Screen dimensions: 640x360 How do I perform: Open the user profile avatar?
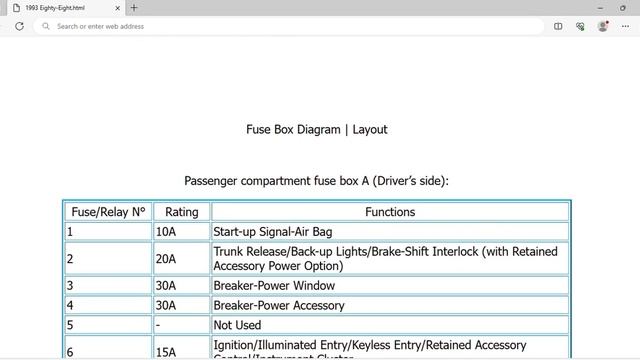(x=602, y=26)
